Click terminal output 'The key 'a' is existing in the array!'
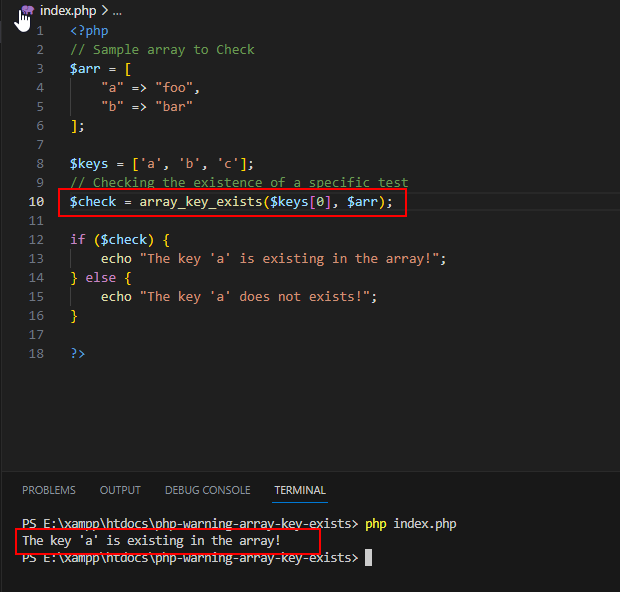 click(x=151, y=541)
